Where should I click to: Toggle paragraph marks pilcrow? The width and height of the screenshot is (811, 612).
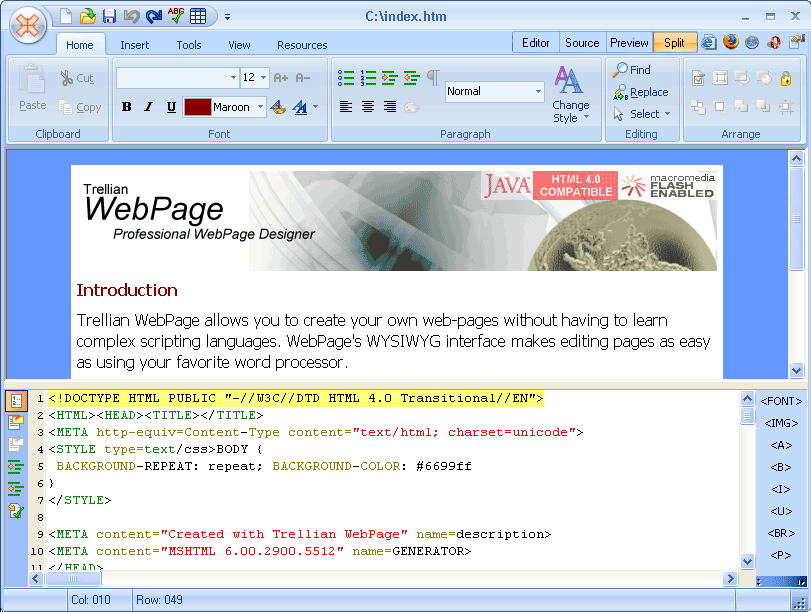pos(433,78)
